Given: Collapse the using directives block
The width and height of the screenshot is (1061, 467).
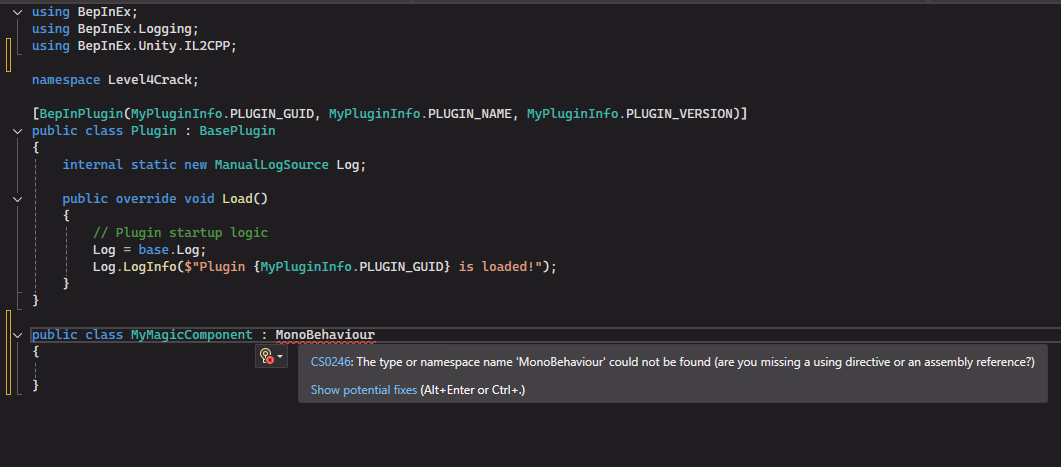Looking at the screenshot, I should (x=16, y=12).
